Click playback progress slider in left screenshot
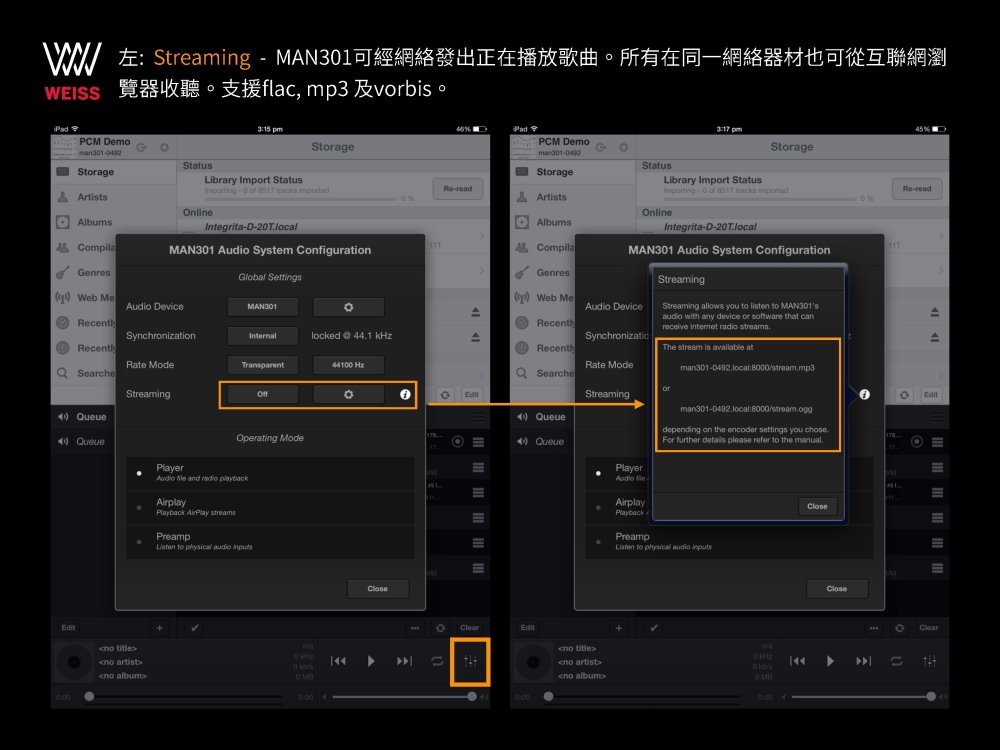Viewport: 1000px width, 750px height. click(x=184, y=696)
